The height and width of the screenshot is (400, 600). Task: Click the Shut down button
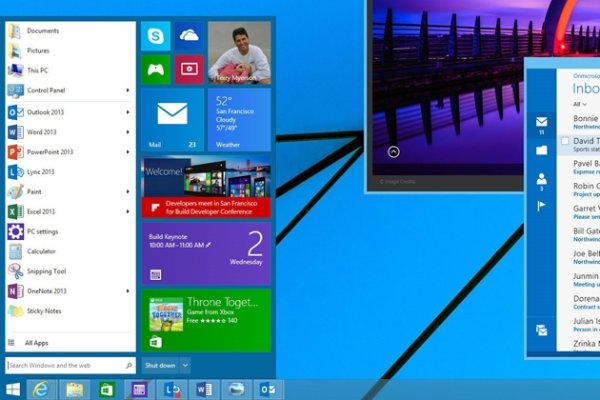tap(159, 365)
